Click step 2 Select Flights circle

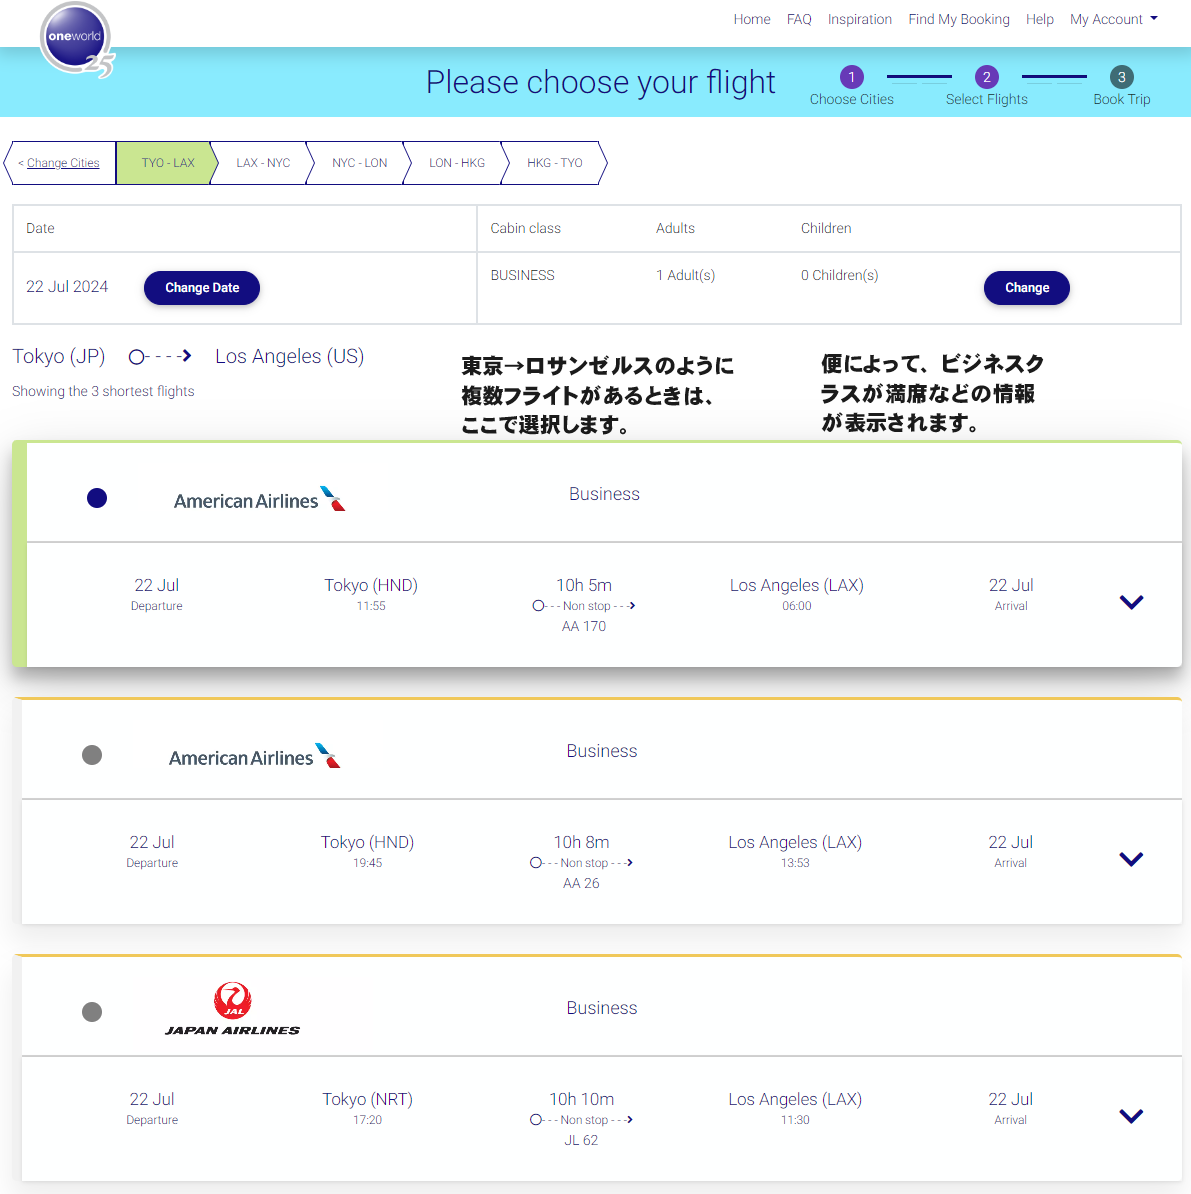pyautogui.click(x=986, y=77)
